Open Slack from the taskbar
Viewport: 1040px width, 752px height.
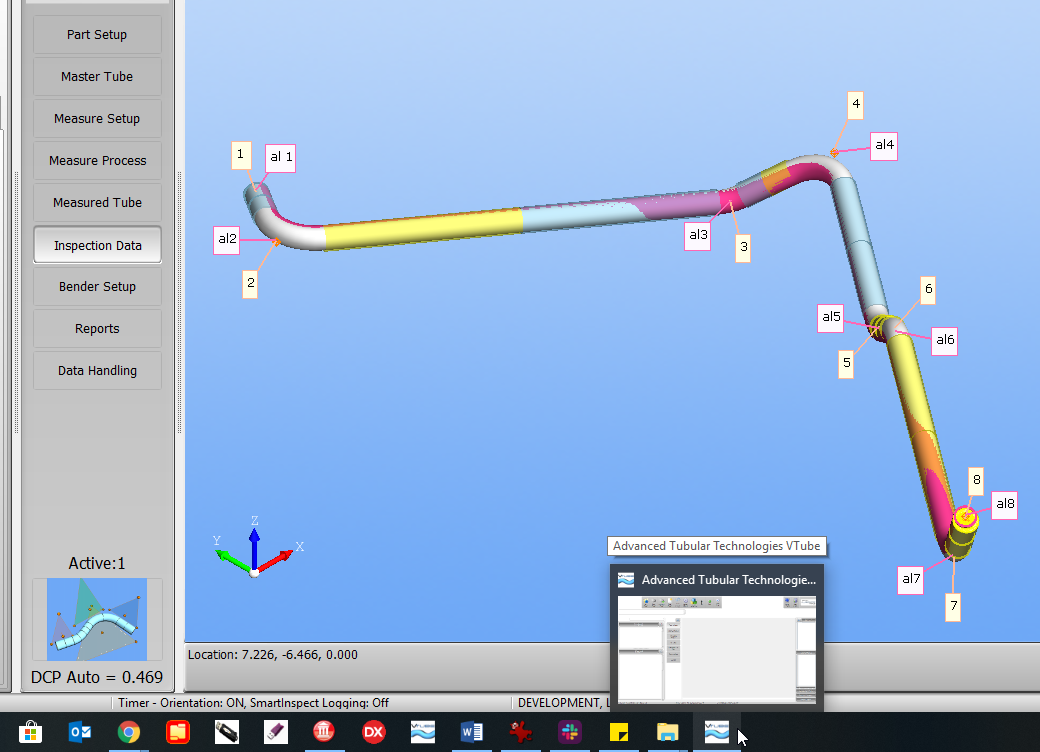click(569, 733)
